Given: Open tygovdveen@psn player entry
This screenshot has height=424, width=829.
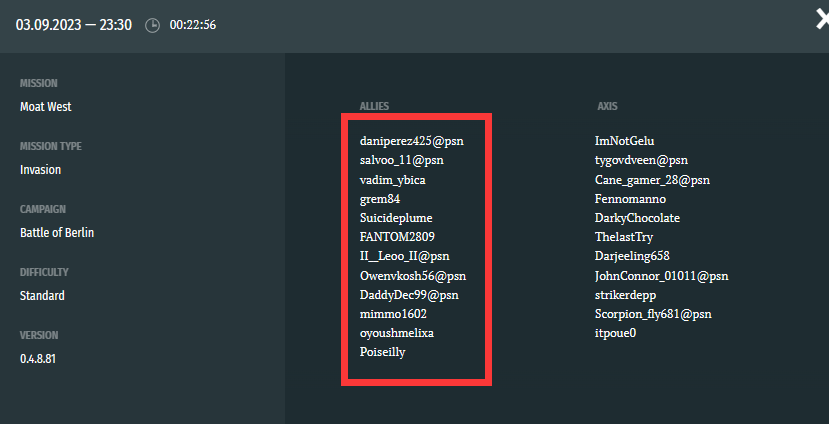Looking at the screenshot, I should [x=641, y=160].
